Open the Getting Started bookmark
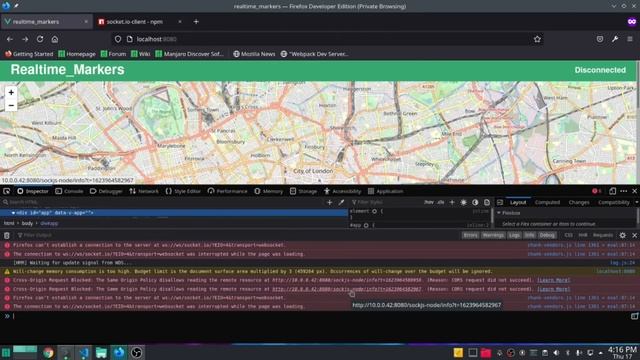The image size is (640, 360). click(x=29, y=54)
